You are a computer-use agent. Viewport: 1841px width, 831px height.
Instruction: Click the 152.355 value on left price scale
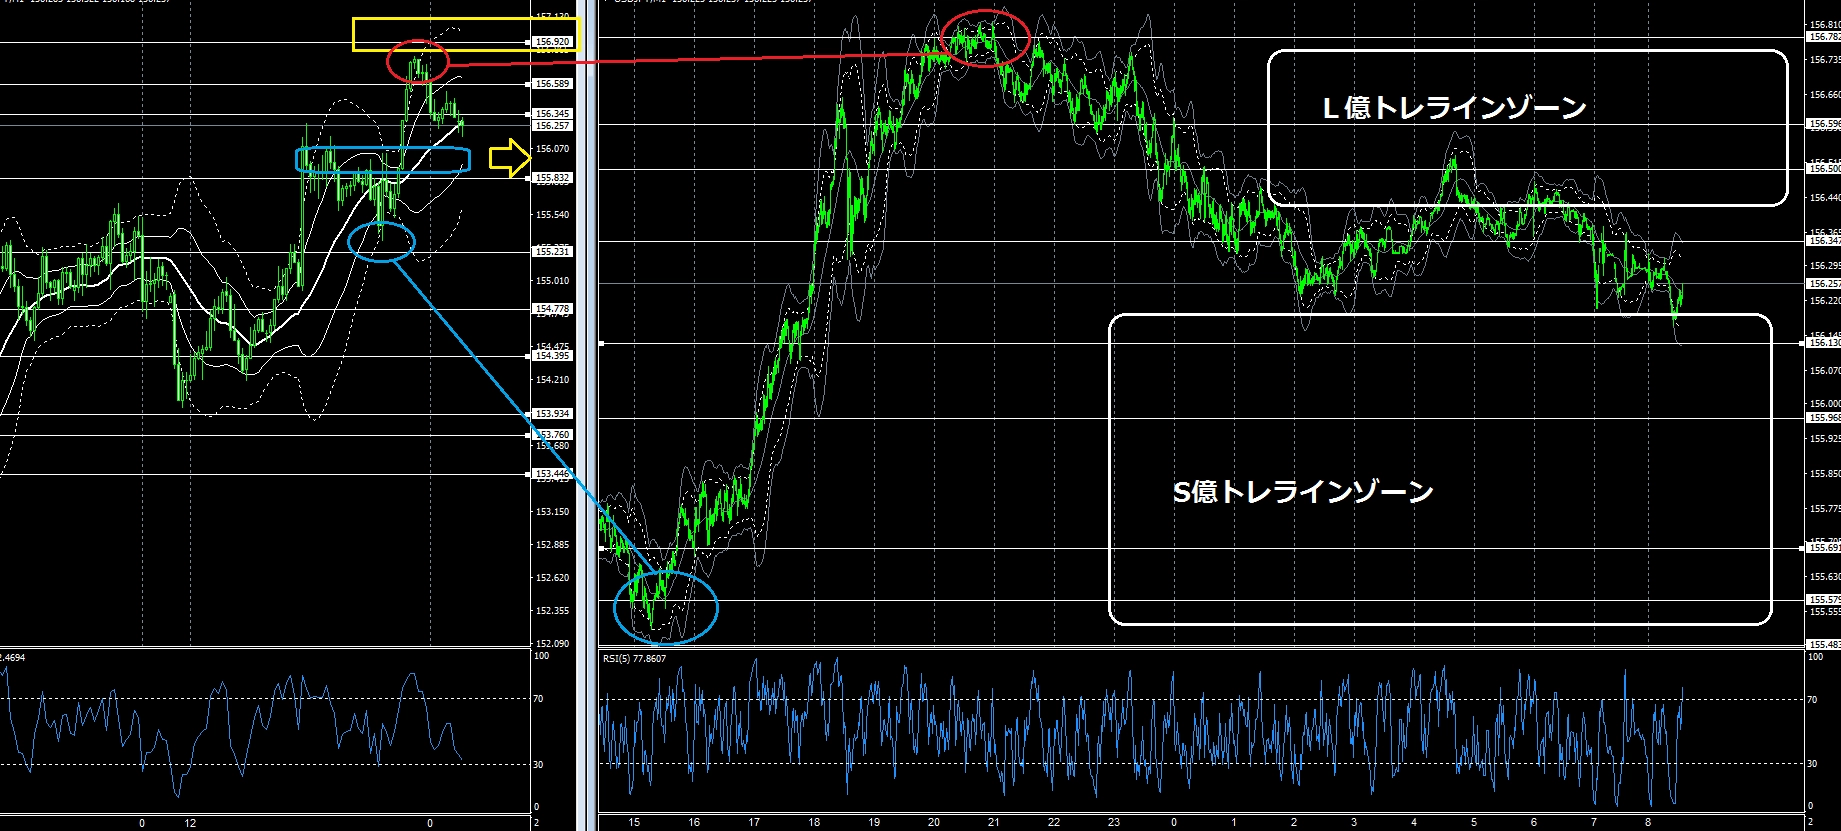553,611
